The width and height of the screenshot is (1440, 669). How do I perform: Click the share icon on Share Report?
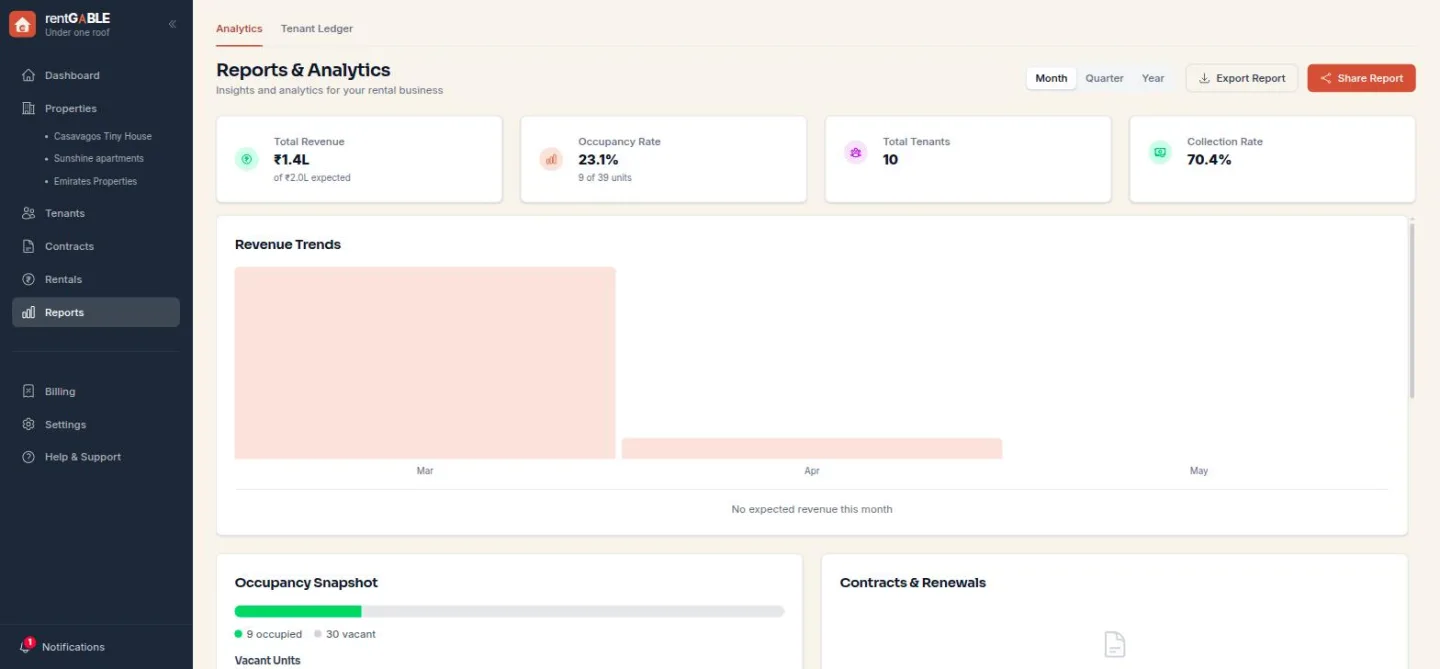[x=1325, y=78]
